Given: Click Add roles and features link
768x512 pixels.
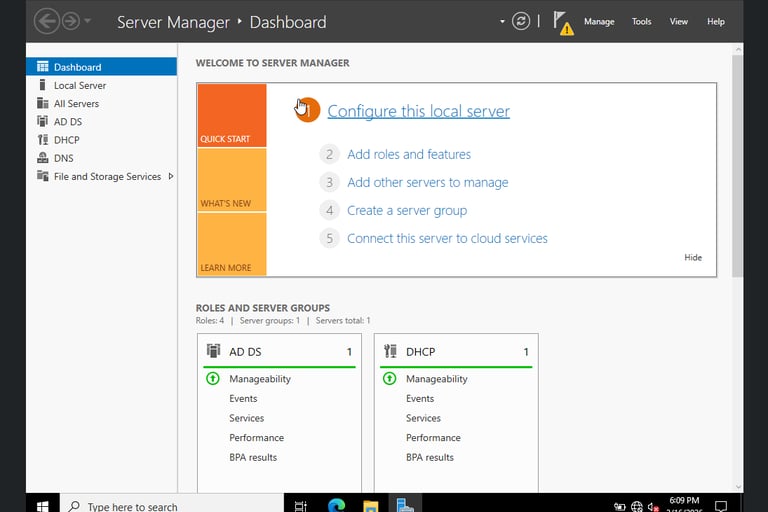Looking at the screenshot, I should pos(409,154).
